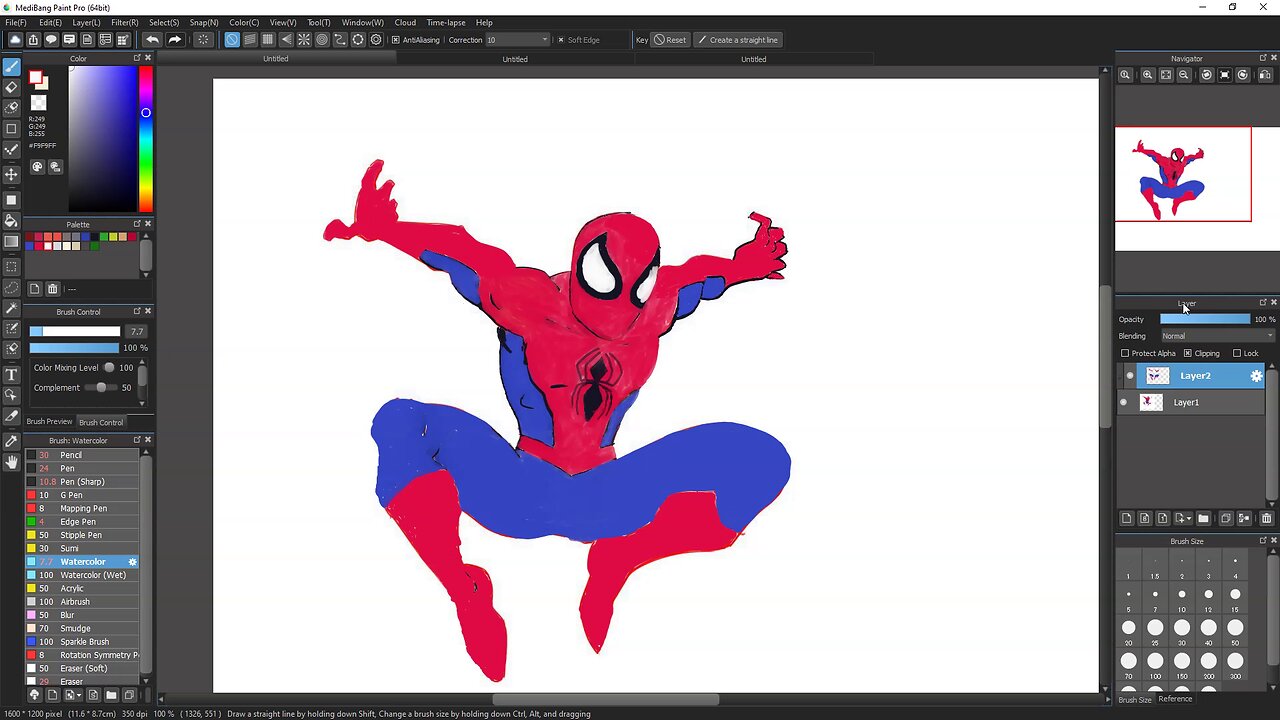Turn off snap with the Snap Off icon
The image size is (1280, 720).
coord(232,40)
